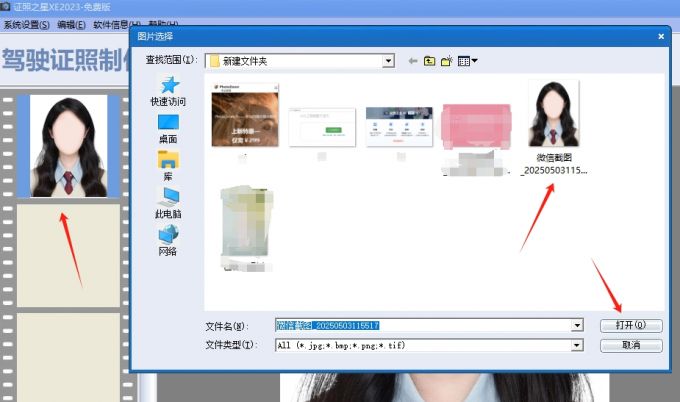Expand the 文件名 dropdown arrow
The width and height of the screenshot is (680, 402).
(577, 325)
